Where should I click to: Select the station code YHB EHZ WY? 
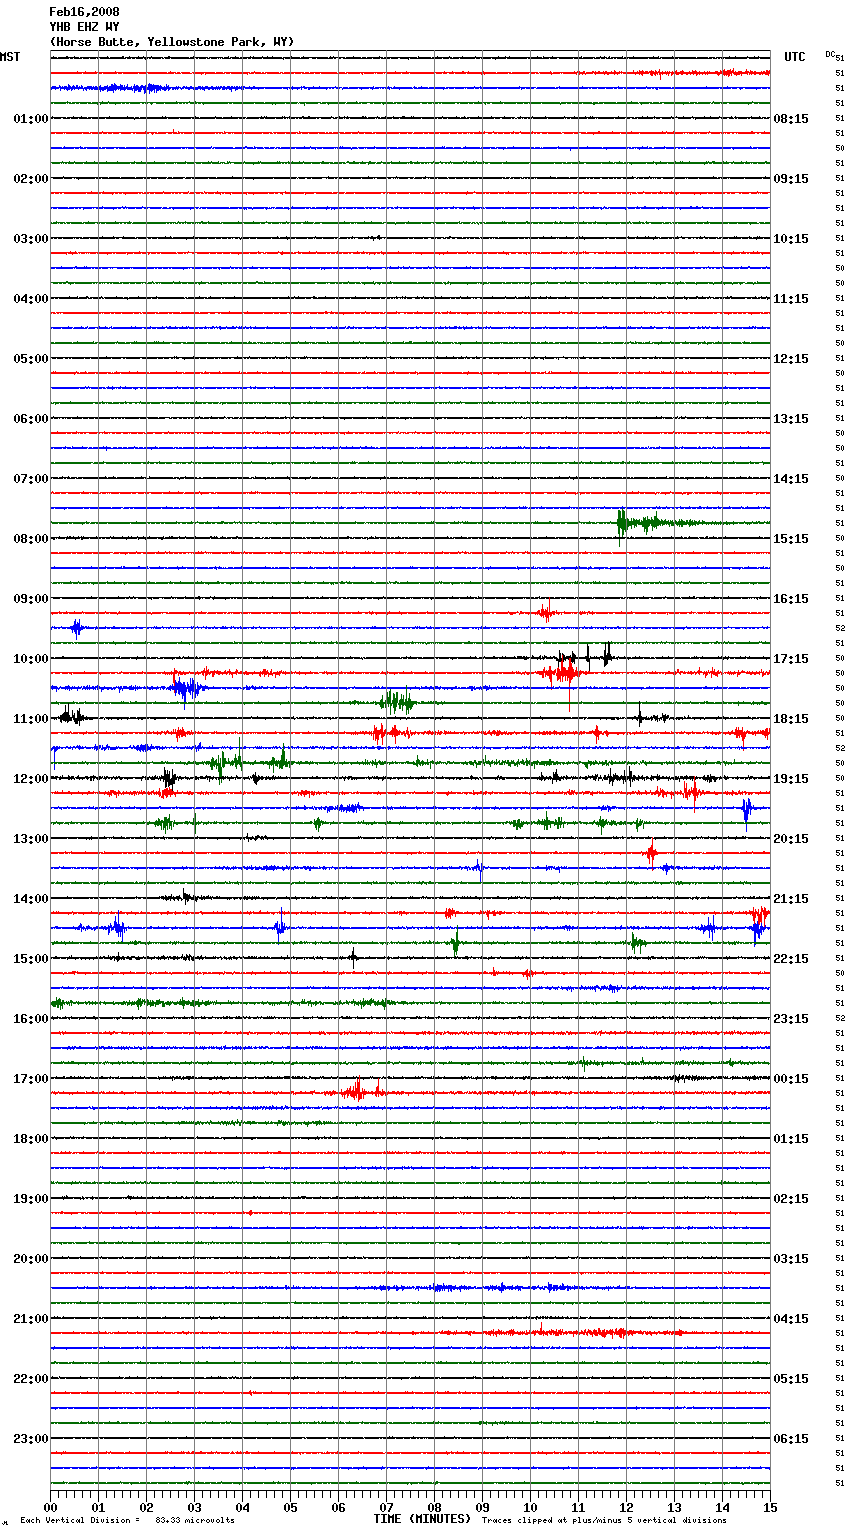click(84, 27)
